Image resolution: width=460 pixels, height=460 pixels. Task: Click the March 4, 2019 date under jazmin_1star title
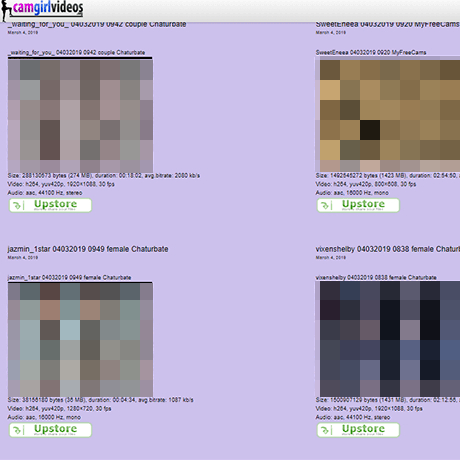(23, 257)
